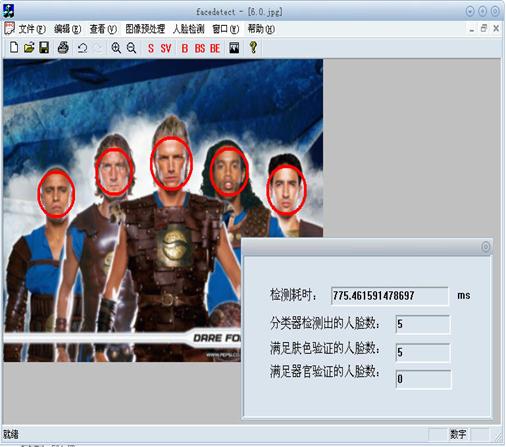Click the 检测耗时 time value field
This screenshot has width=506, height=447.
[389, 296]
